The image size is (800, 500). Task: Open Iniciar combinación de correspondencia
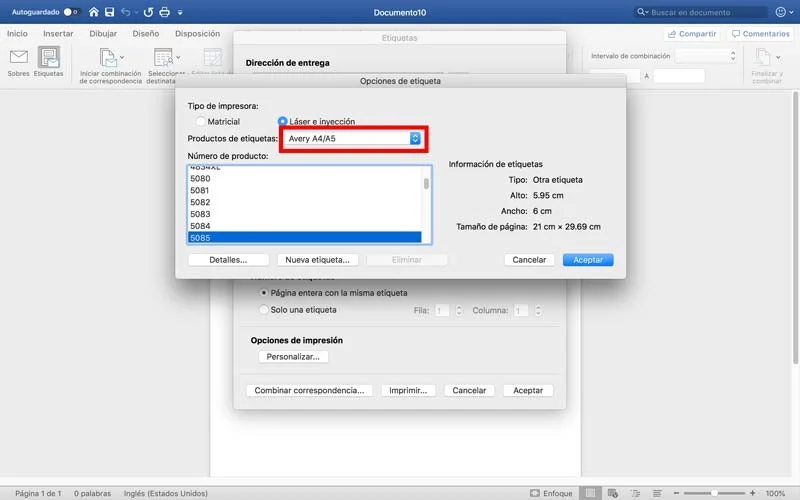110,65
